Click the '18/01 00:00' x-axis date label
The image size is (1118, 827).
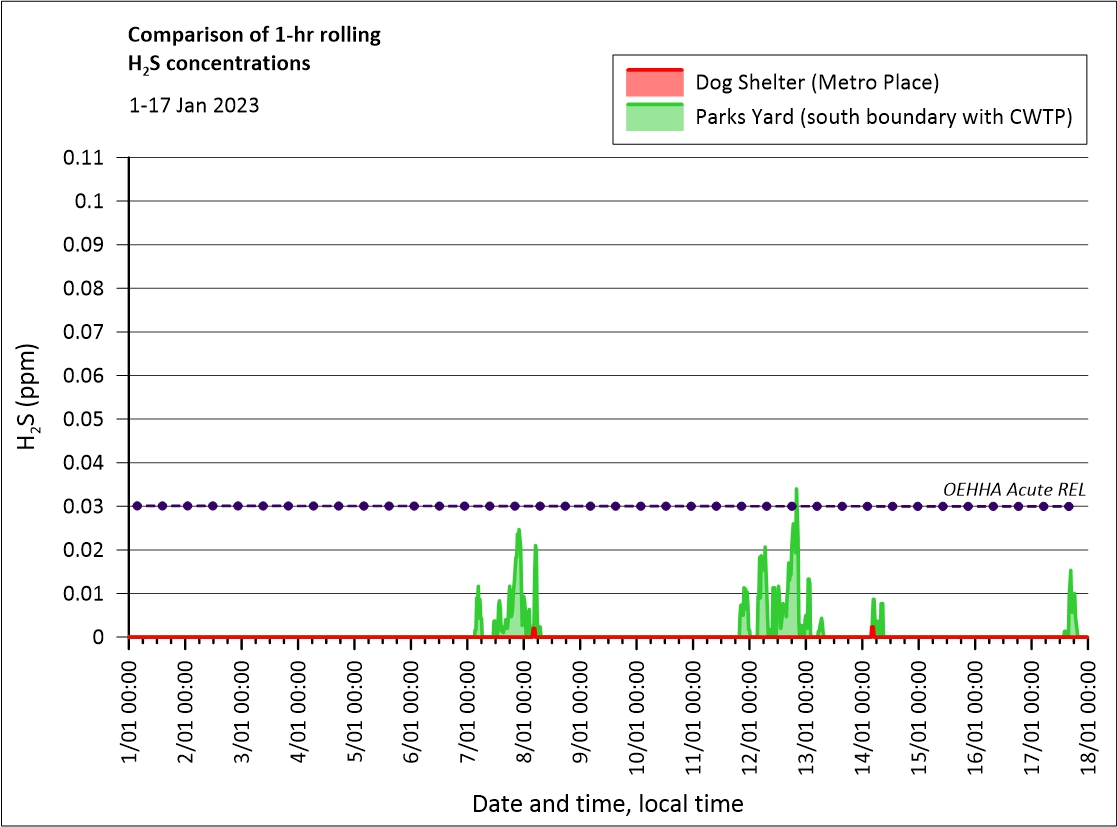coord(1089,713)
